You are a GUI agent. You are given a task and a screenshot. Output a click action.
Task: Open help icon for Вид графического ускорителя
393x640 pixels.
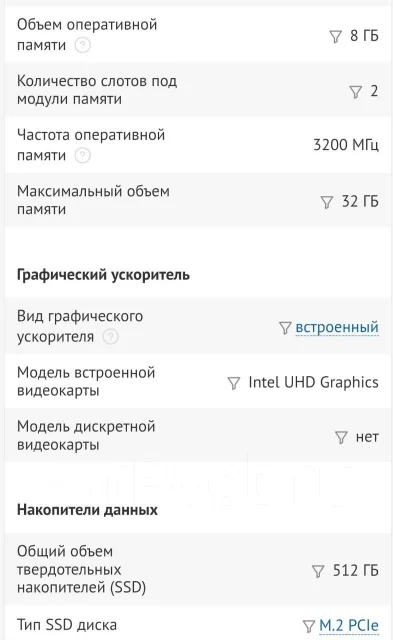click(x=110, y=337)
